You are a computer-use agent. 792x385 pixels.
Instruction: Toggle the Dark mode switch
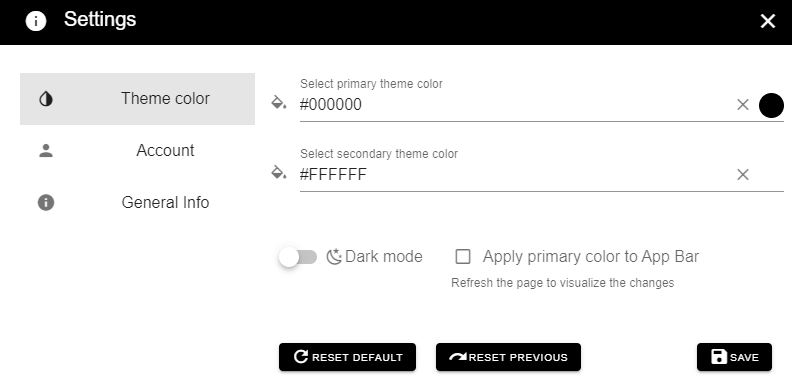(298, 257)
